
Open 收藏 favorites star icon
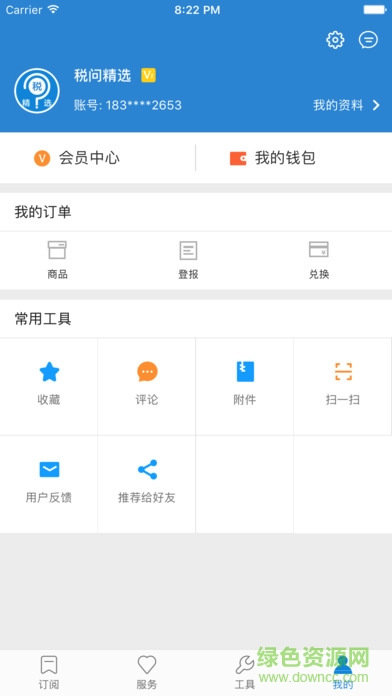(x=49, y=372)
